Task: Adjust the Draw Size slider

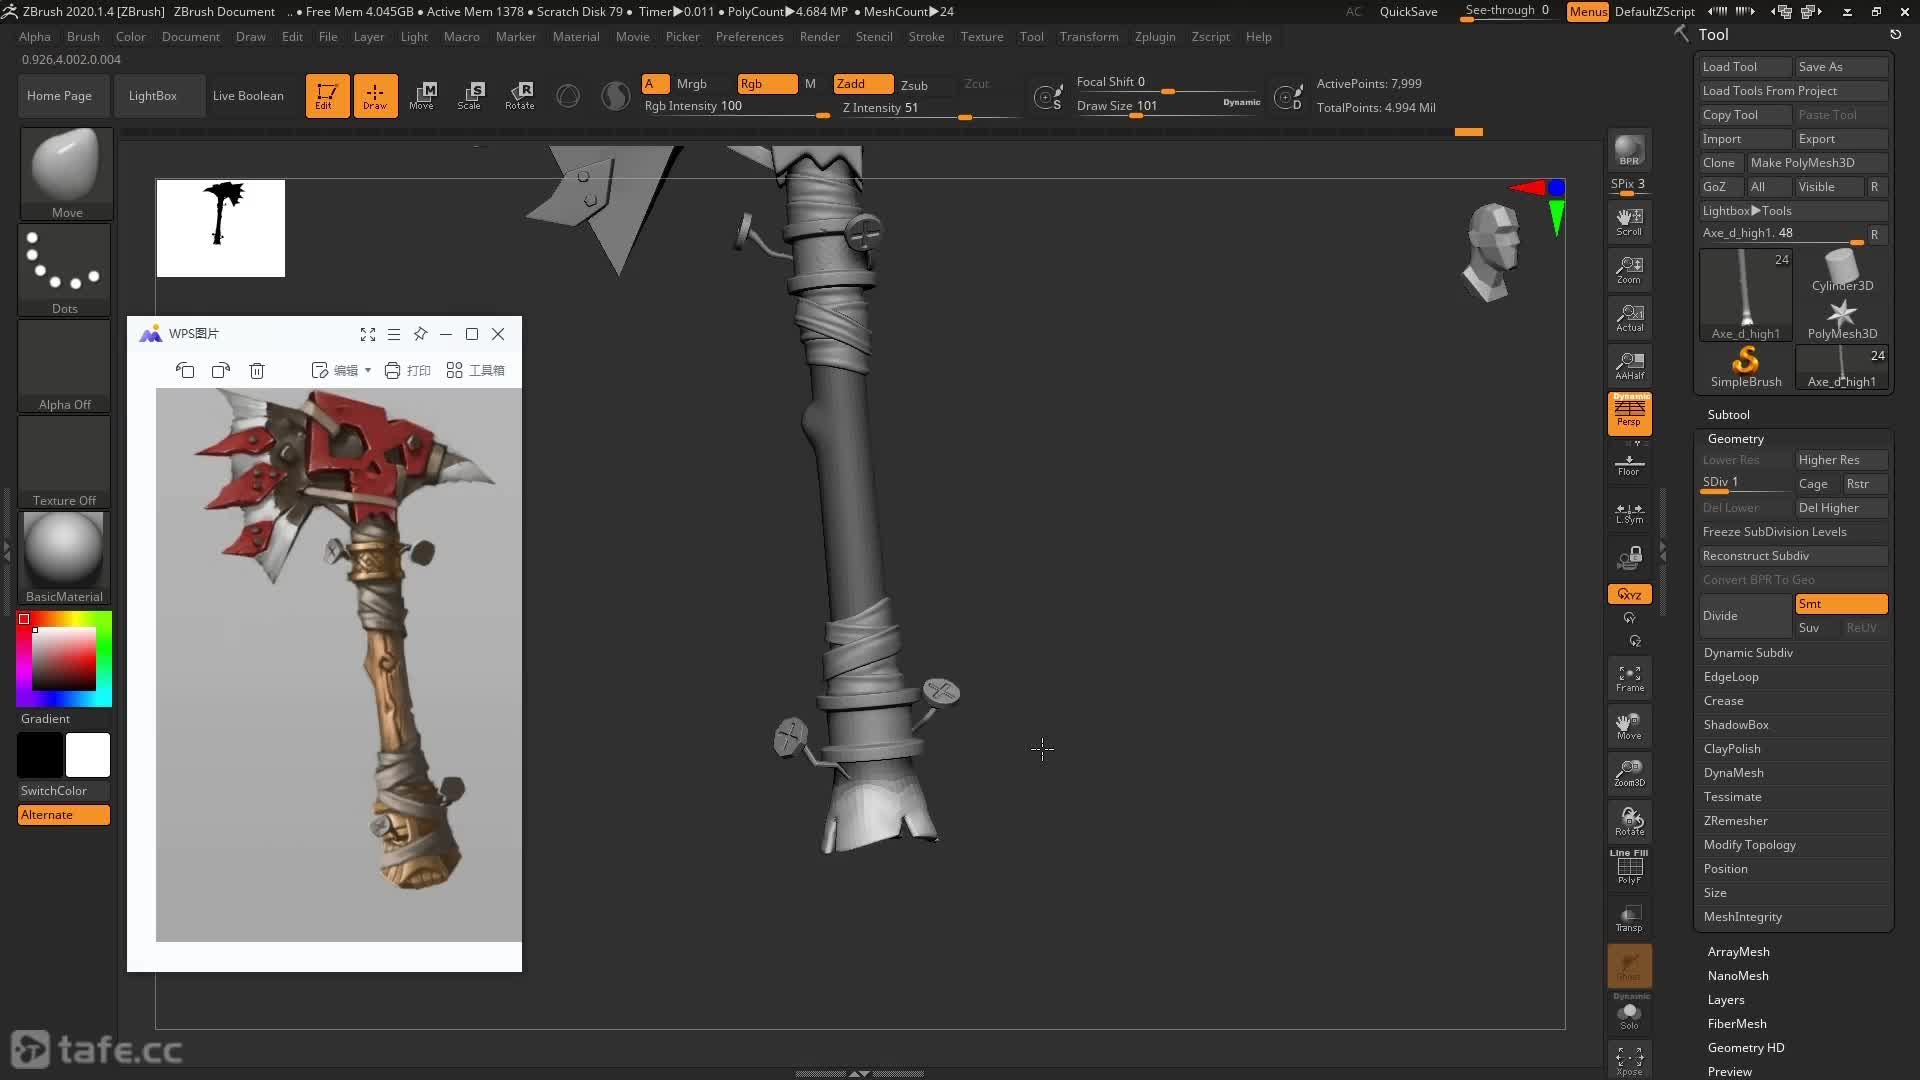Action: pyautogui.click(x=1167, y=107)
